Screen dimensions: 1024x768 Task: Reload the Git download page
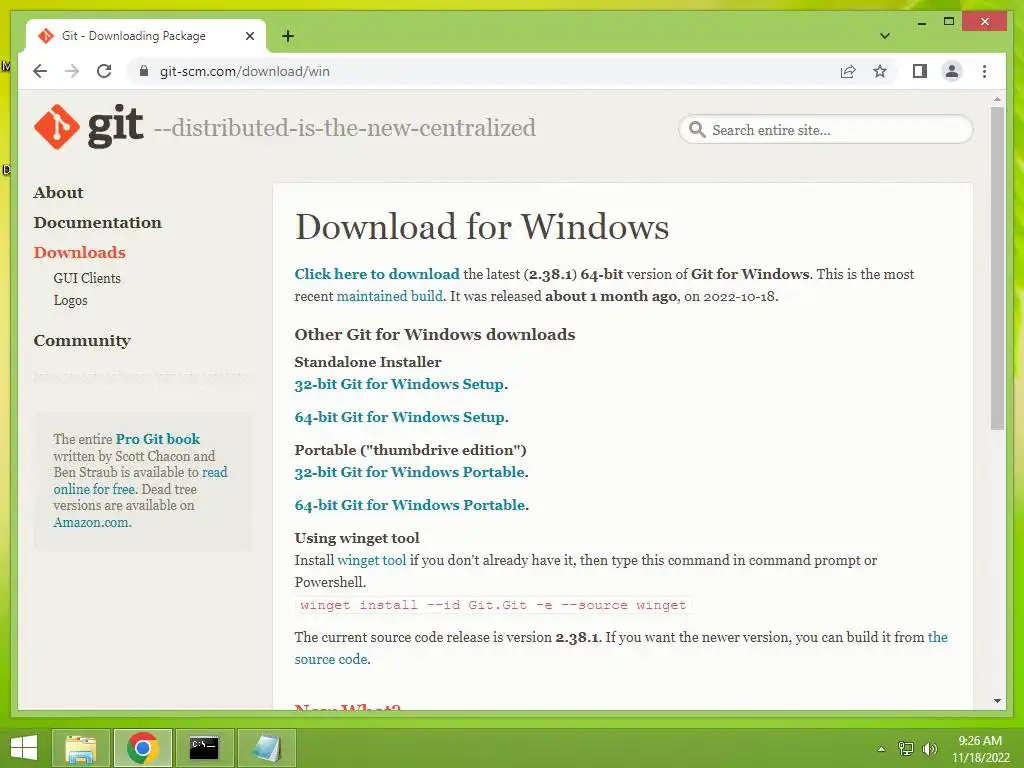tap(104, 71)
